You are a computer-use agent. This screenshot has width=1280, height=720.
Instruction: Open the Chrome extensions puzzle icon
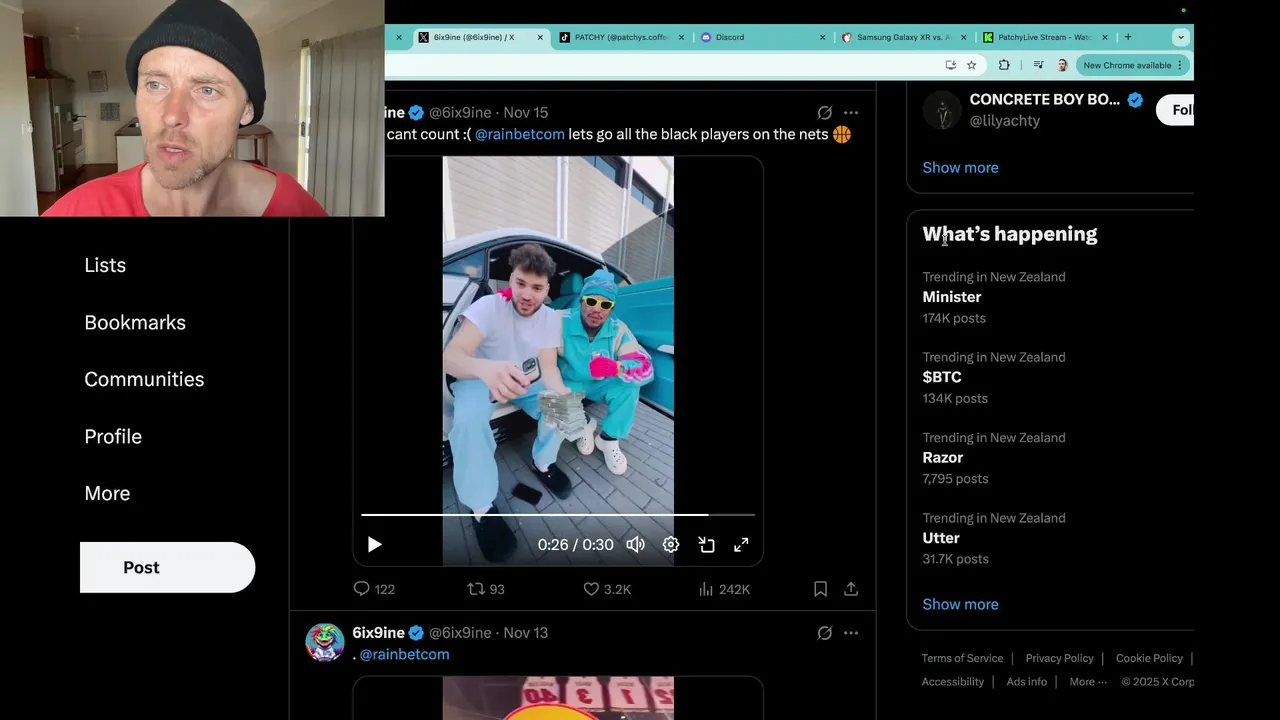point(1004,65)
